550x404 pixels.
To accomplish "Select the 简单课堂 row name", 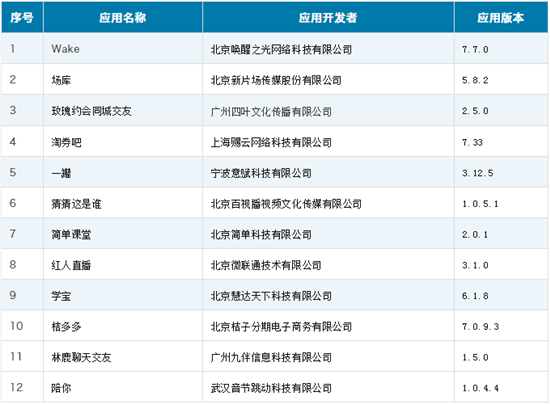I will [71, 234].
